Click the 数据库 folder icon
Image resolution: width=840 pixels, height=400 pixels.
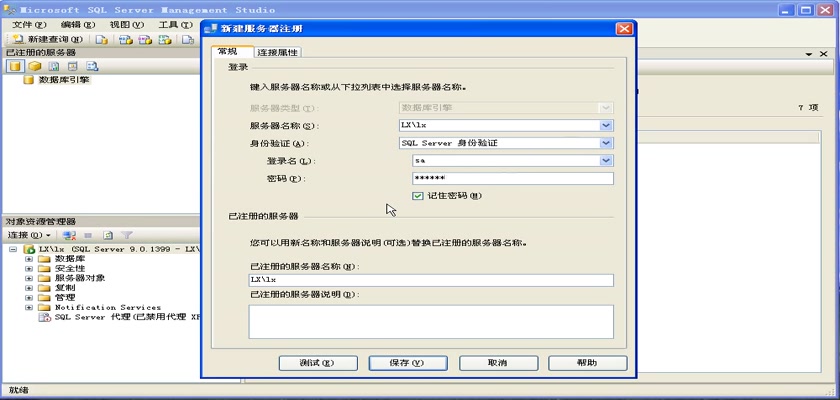click(44, 259)
